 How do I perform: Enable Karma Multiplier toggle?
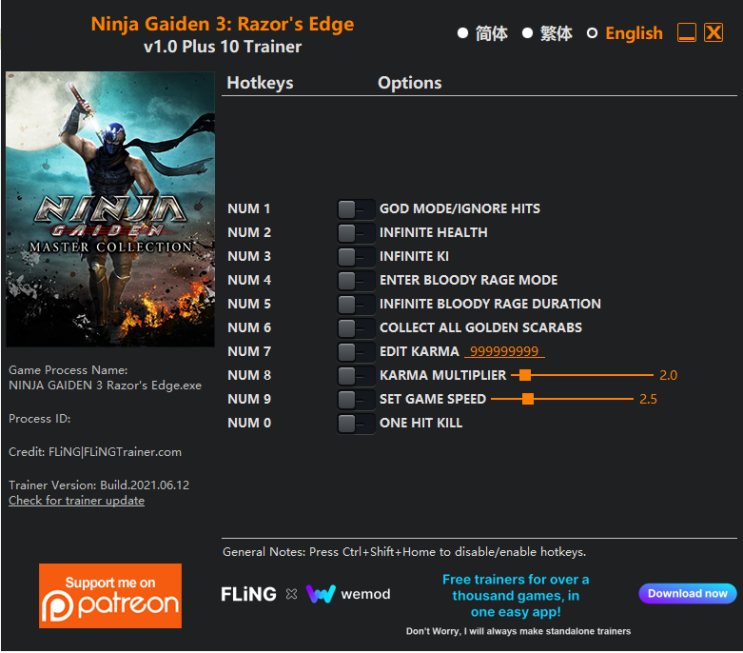click(x=356, y=375)
